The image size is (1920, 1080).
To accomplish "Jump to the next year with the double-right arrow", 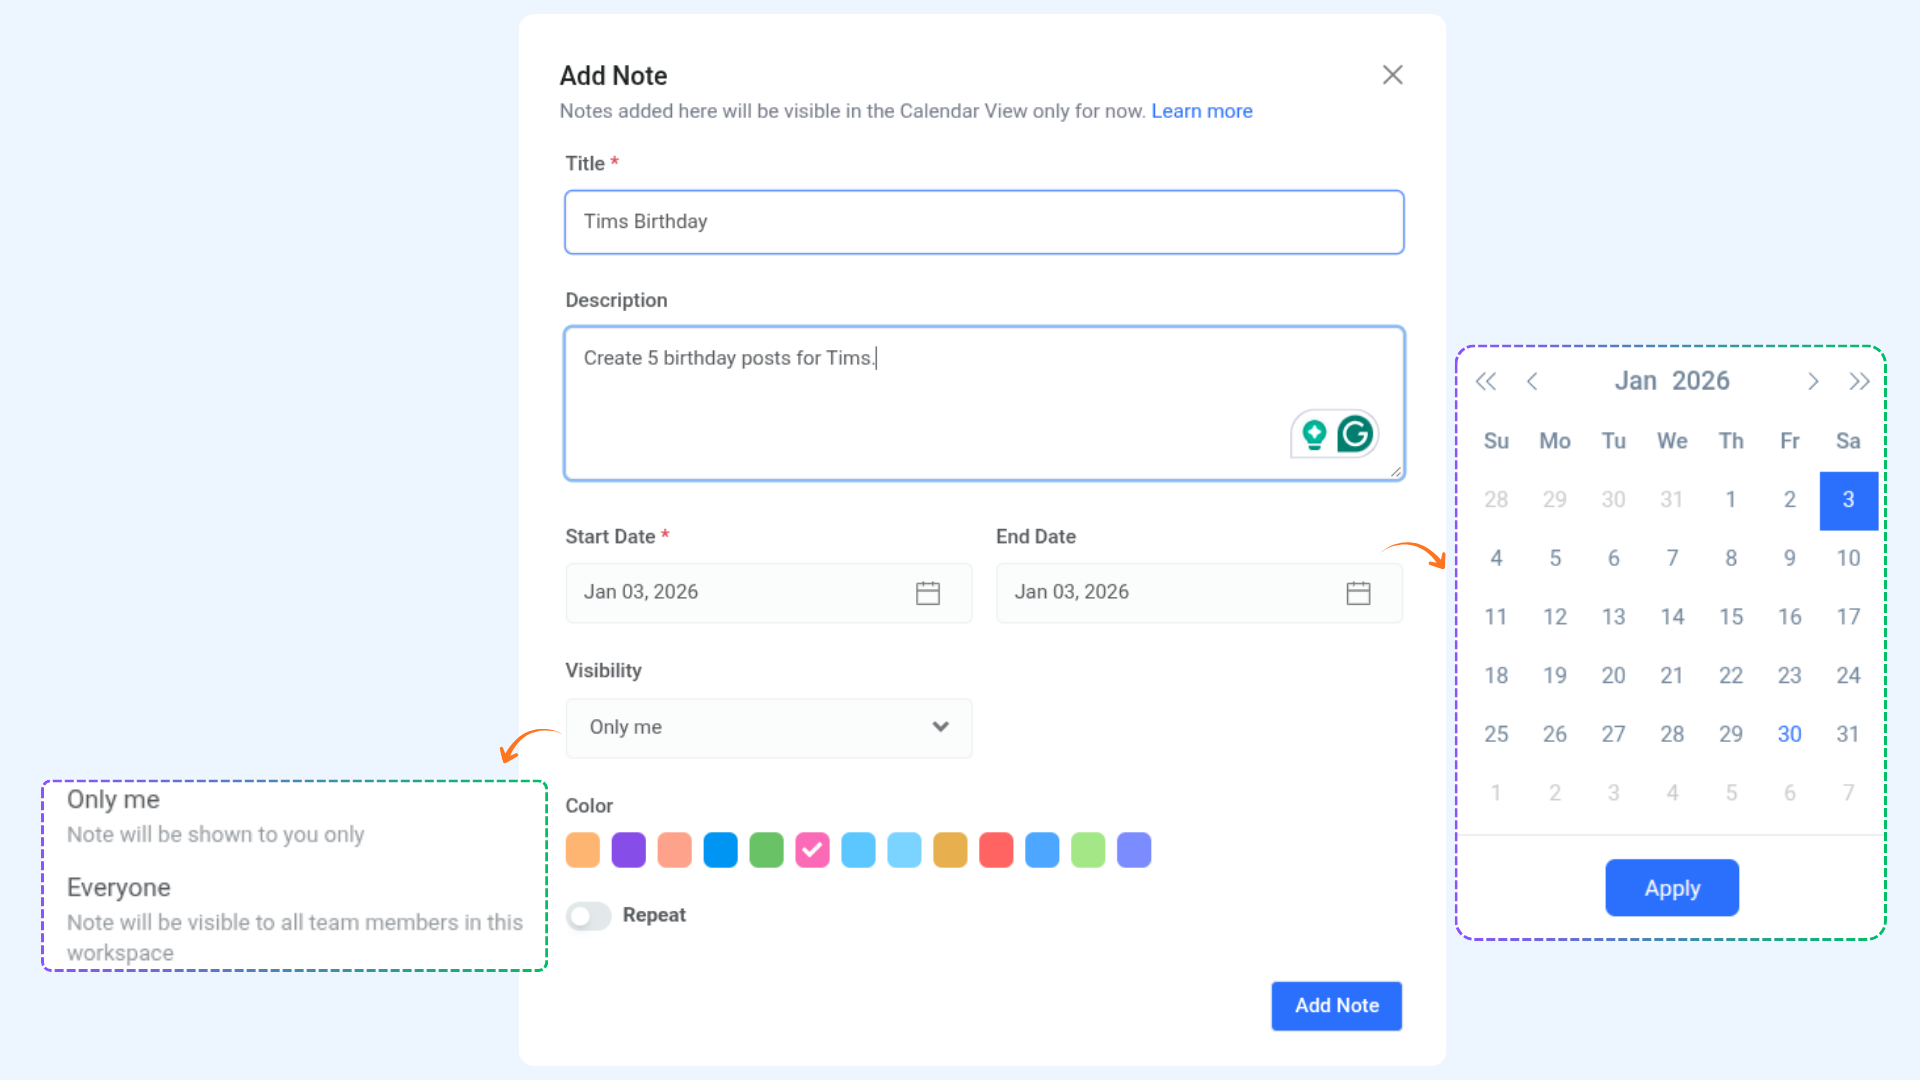I will coord(1858,381).
